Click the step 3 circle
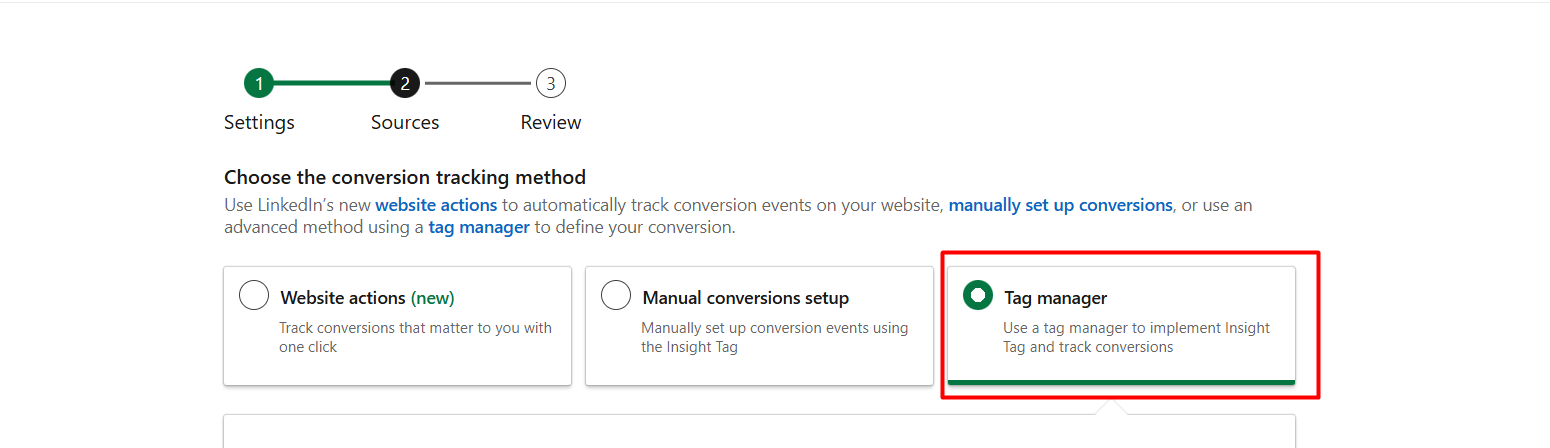Viewport: 1550px width, 448px height. [x=551, y=83]
